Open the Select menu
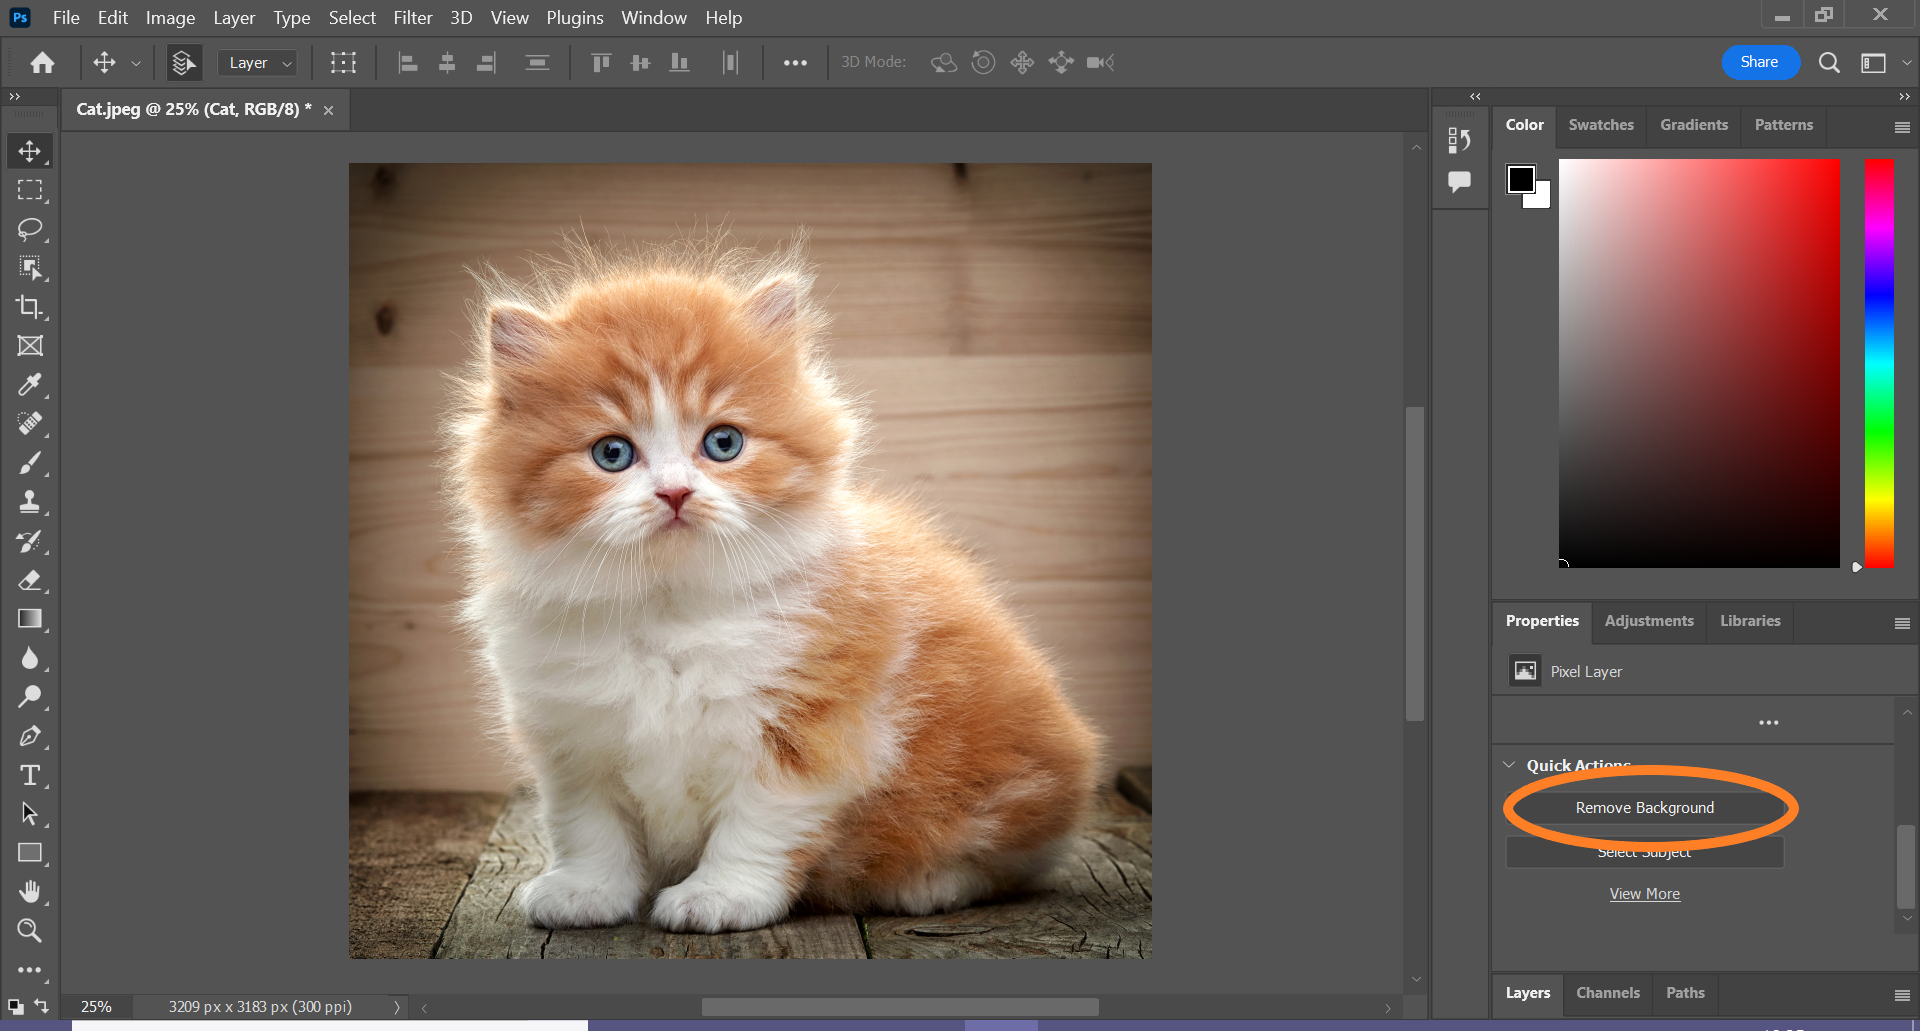This screenshot has height=1031, width=1920. [x=352, y=18]
